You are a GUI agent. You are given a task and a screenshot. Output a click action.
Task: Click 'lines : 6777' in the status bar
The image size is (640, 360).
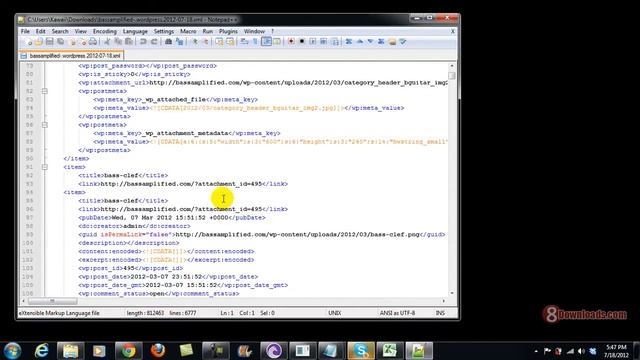(x=183, y=313)
